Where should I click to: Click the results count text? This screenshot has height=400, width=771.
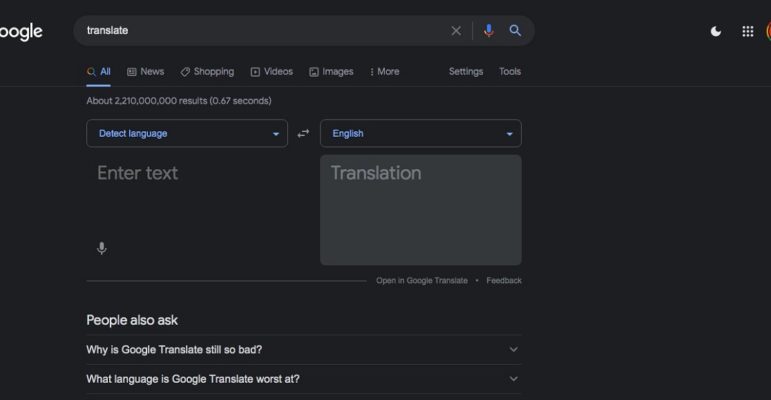[179, 101]
